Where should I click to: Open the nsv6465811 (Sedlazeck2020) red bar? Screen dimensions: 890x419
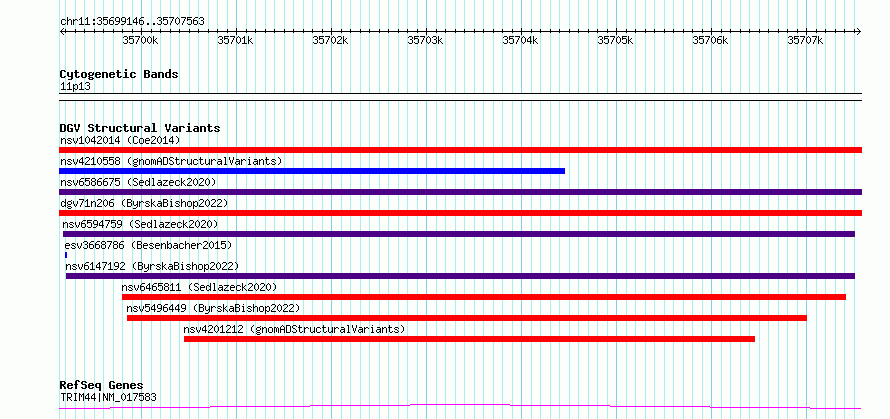coord(484,297)
